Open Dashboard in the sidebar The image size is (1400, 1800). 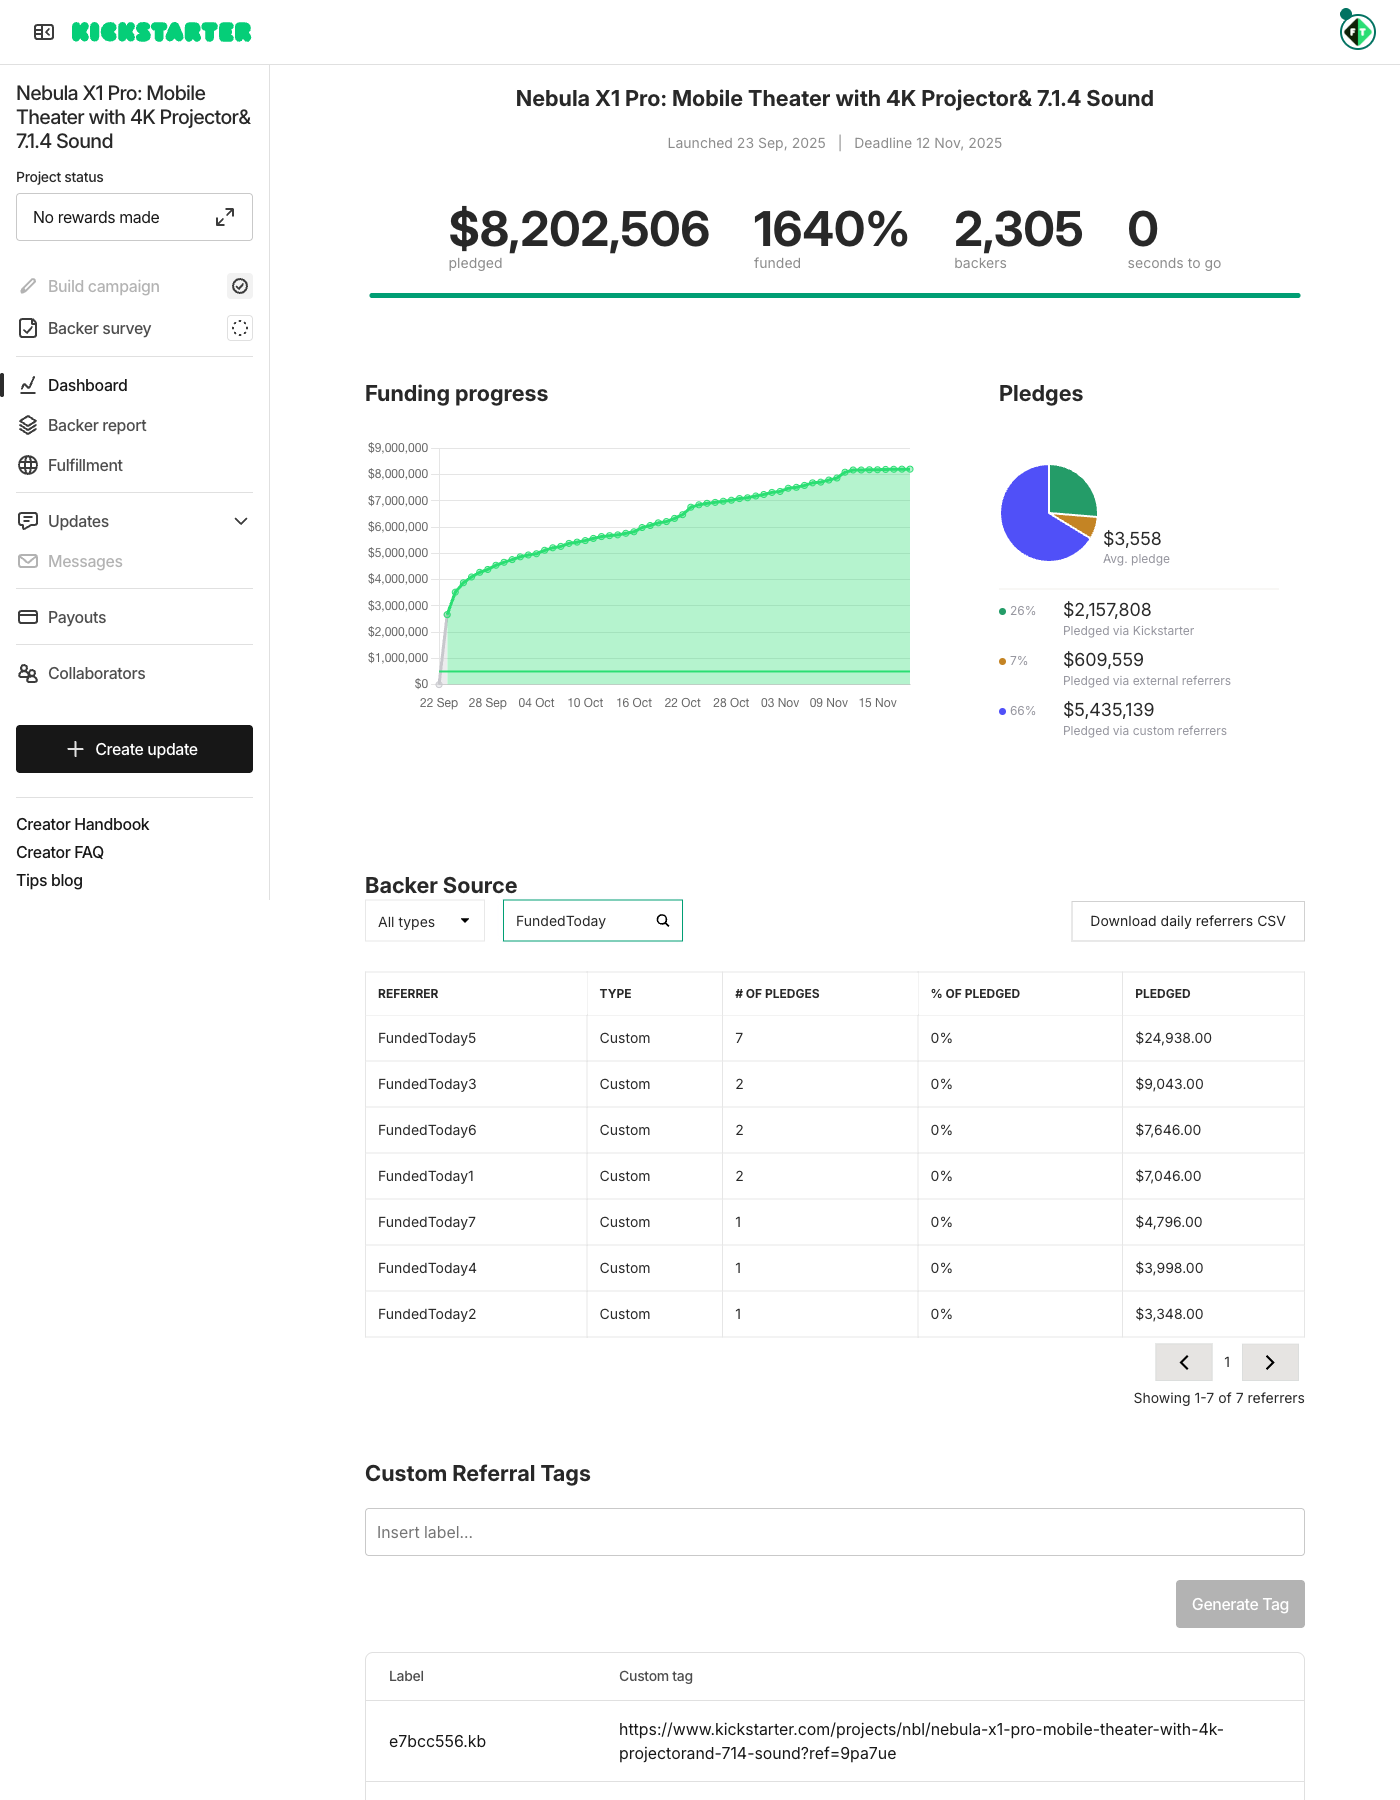click(87, 385)
